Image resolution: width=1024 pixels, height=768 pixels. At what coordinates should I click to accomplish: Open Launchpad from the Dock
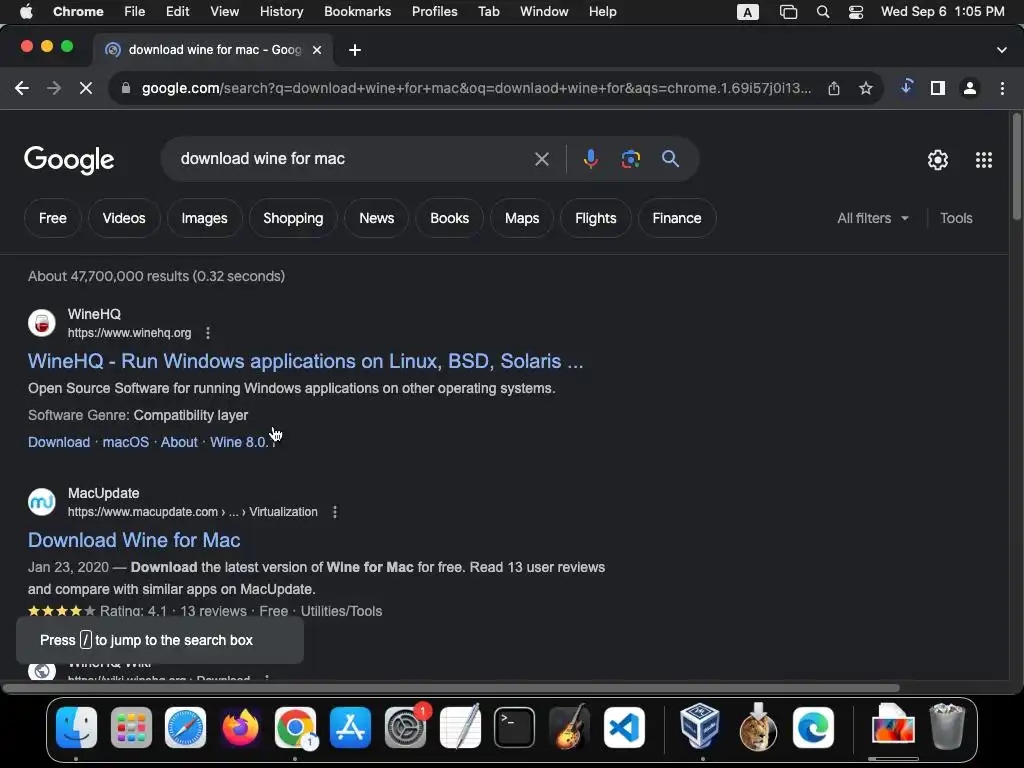point(131,727)
